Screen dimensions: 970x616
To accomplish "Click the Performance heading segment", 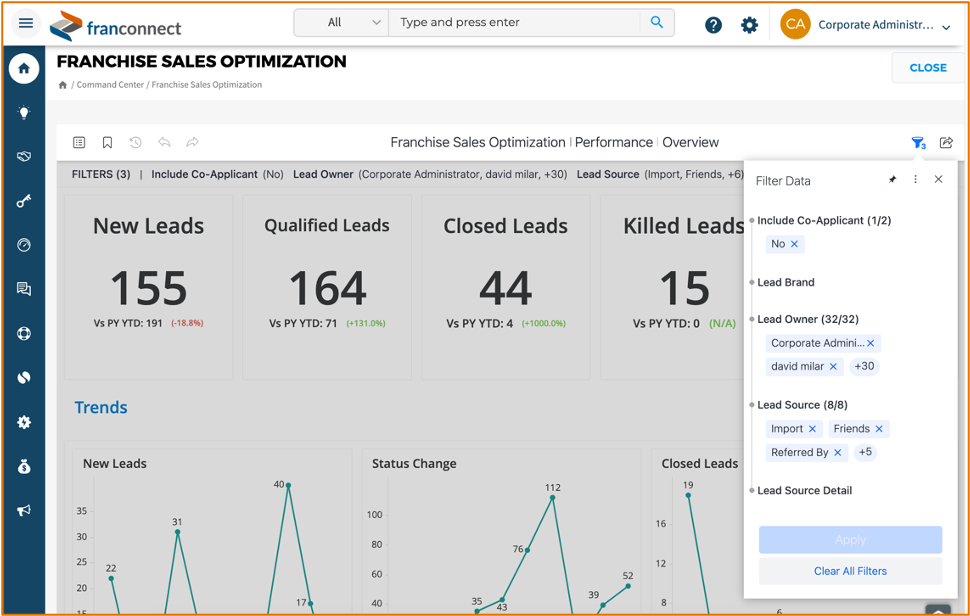I will click(614, 142).
